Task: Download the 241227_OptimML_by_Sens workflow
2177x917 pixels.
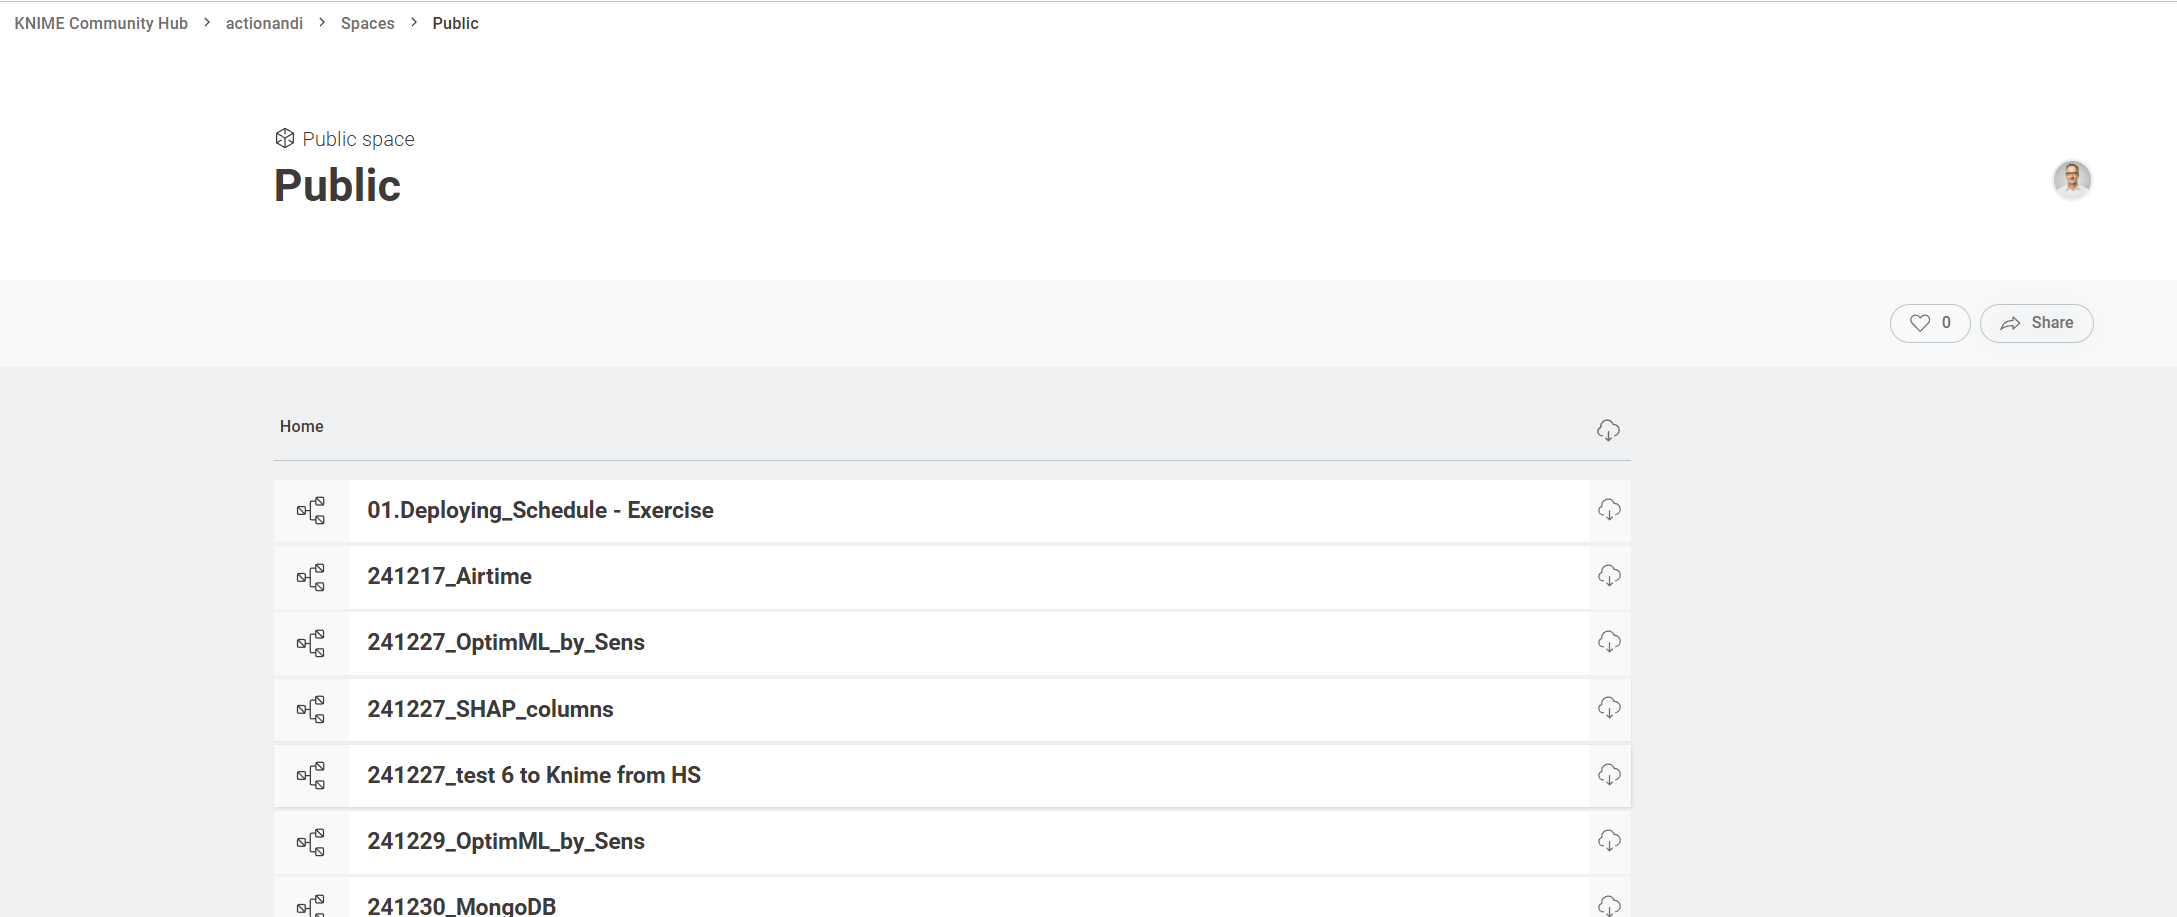Action: pyautogui.click(x=1609, y=642)
